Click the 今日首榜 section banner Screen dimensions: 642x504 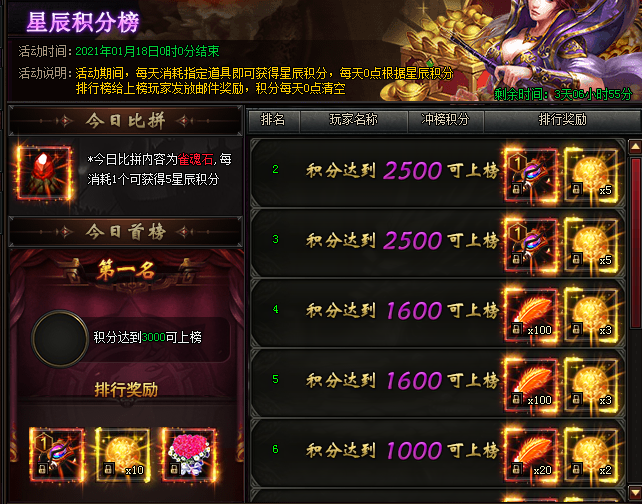pos(125,232)
